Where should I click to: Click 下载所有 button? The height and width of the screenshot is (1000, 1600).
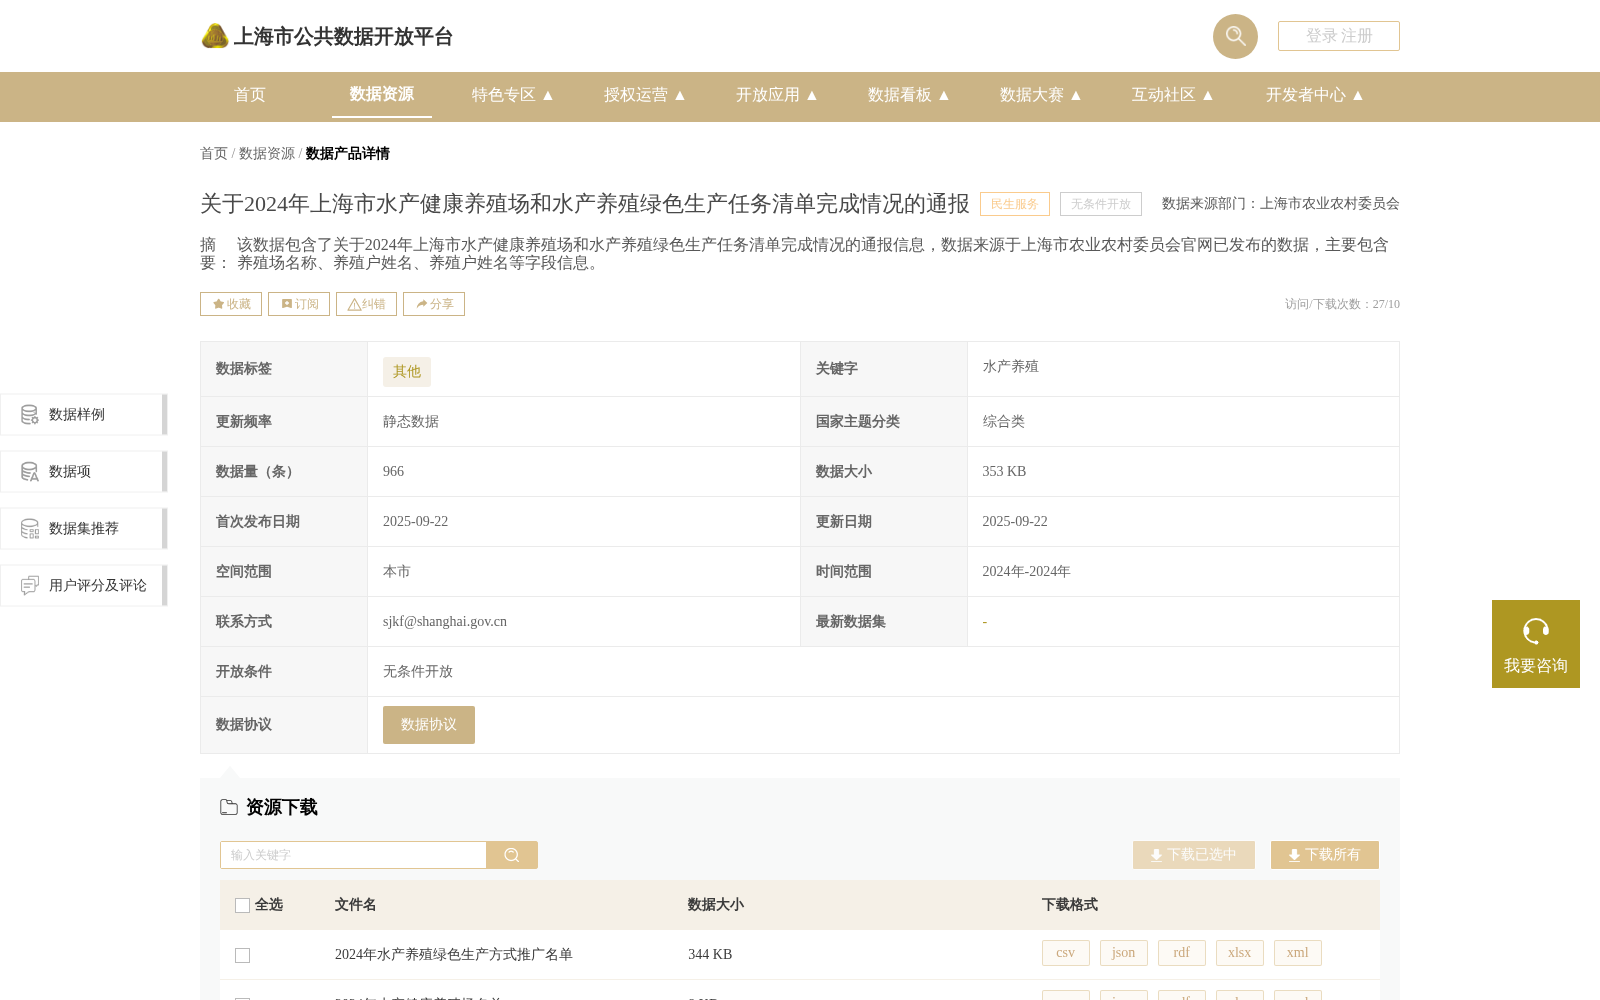1325,855
